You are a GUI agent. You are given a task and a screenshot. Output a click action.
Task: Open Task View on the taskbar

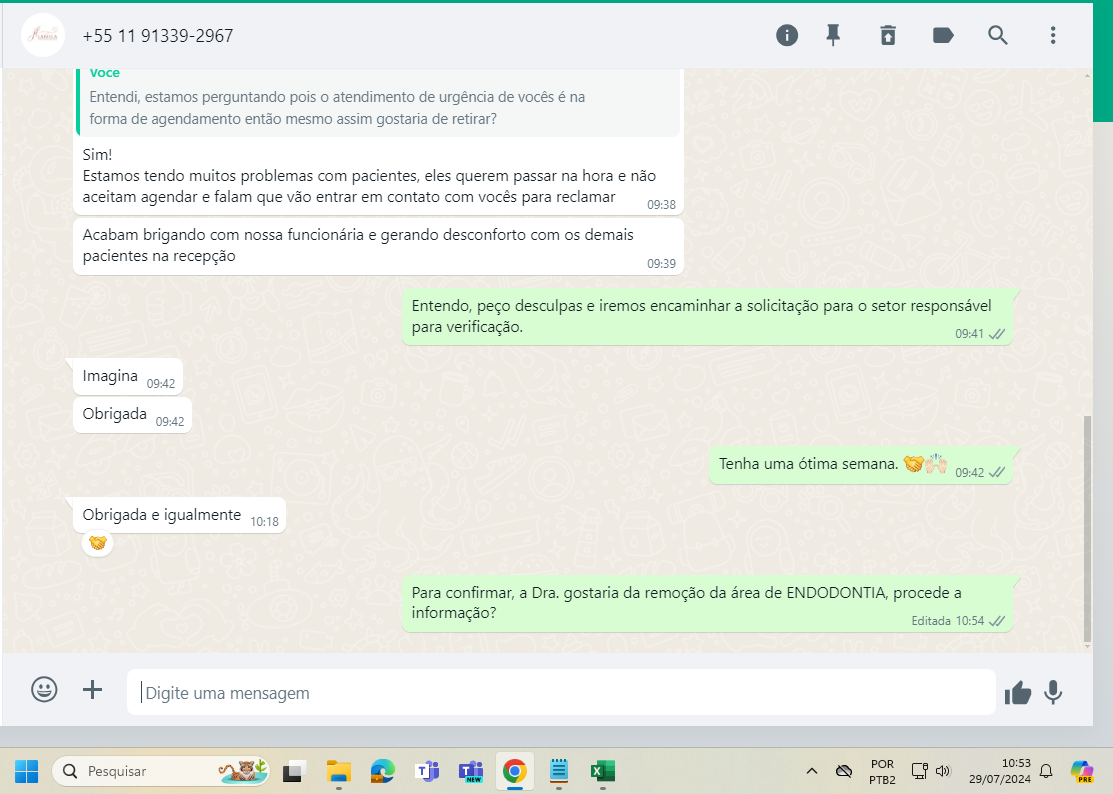pos(294,771)
